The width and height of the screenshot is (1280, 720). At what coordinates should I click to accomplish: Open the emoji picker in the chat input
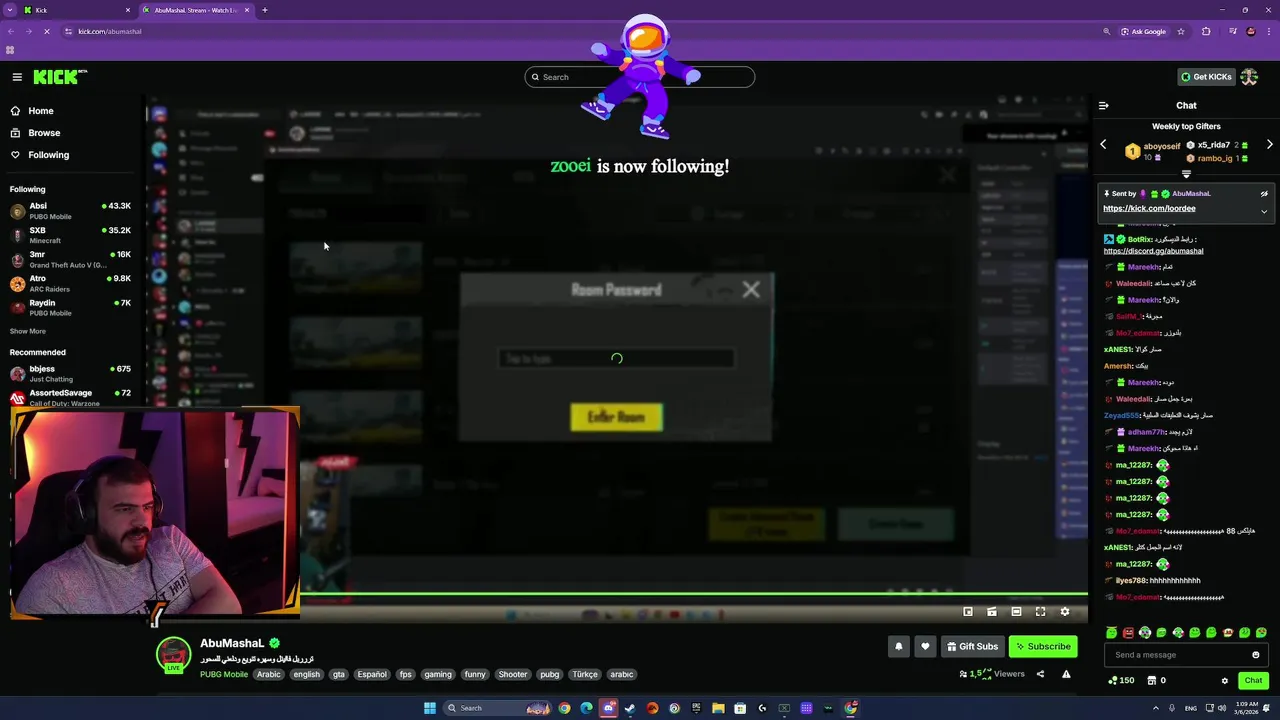[x=1256, y=655]
